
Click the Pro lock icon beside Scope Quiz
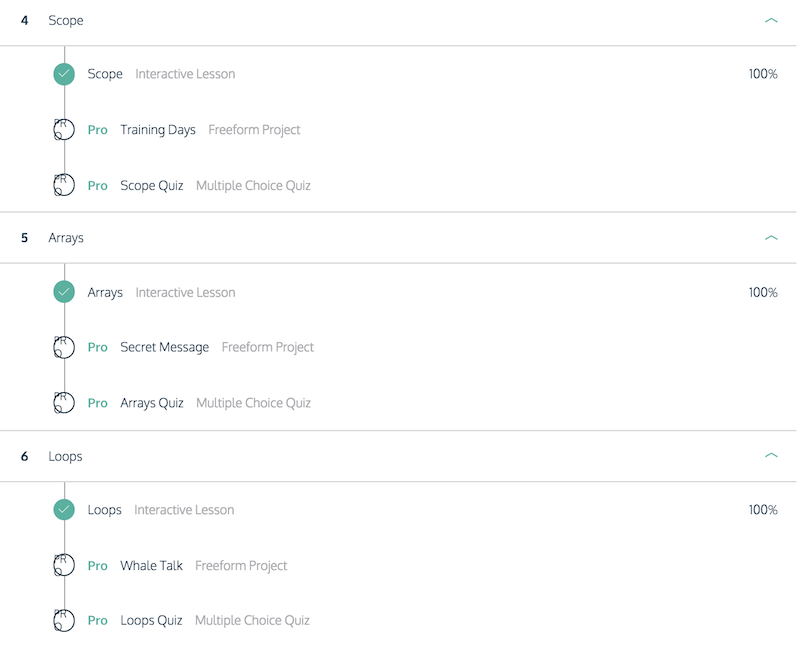[64, 185]
